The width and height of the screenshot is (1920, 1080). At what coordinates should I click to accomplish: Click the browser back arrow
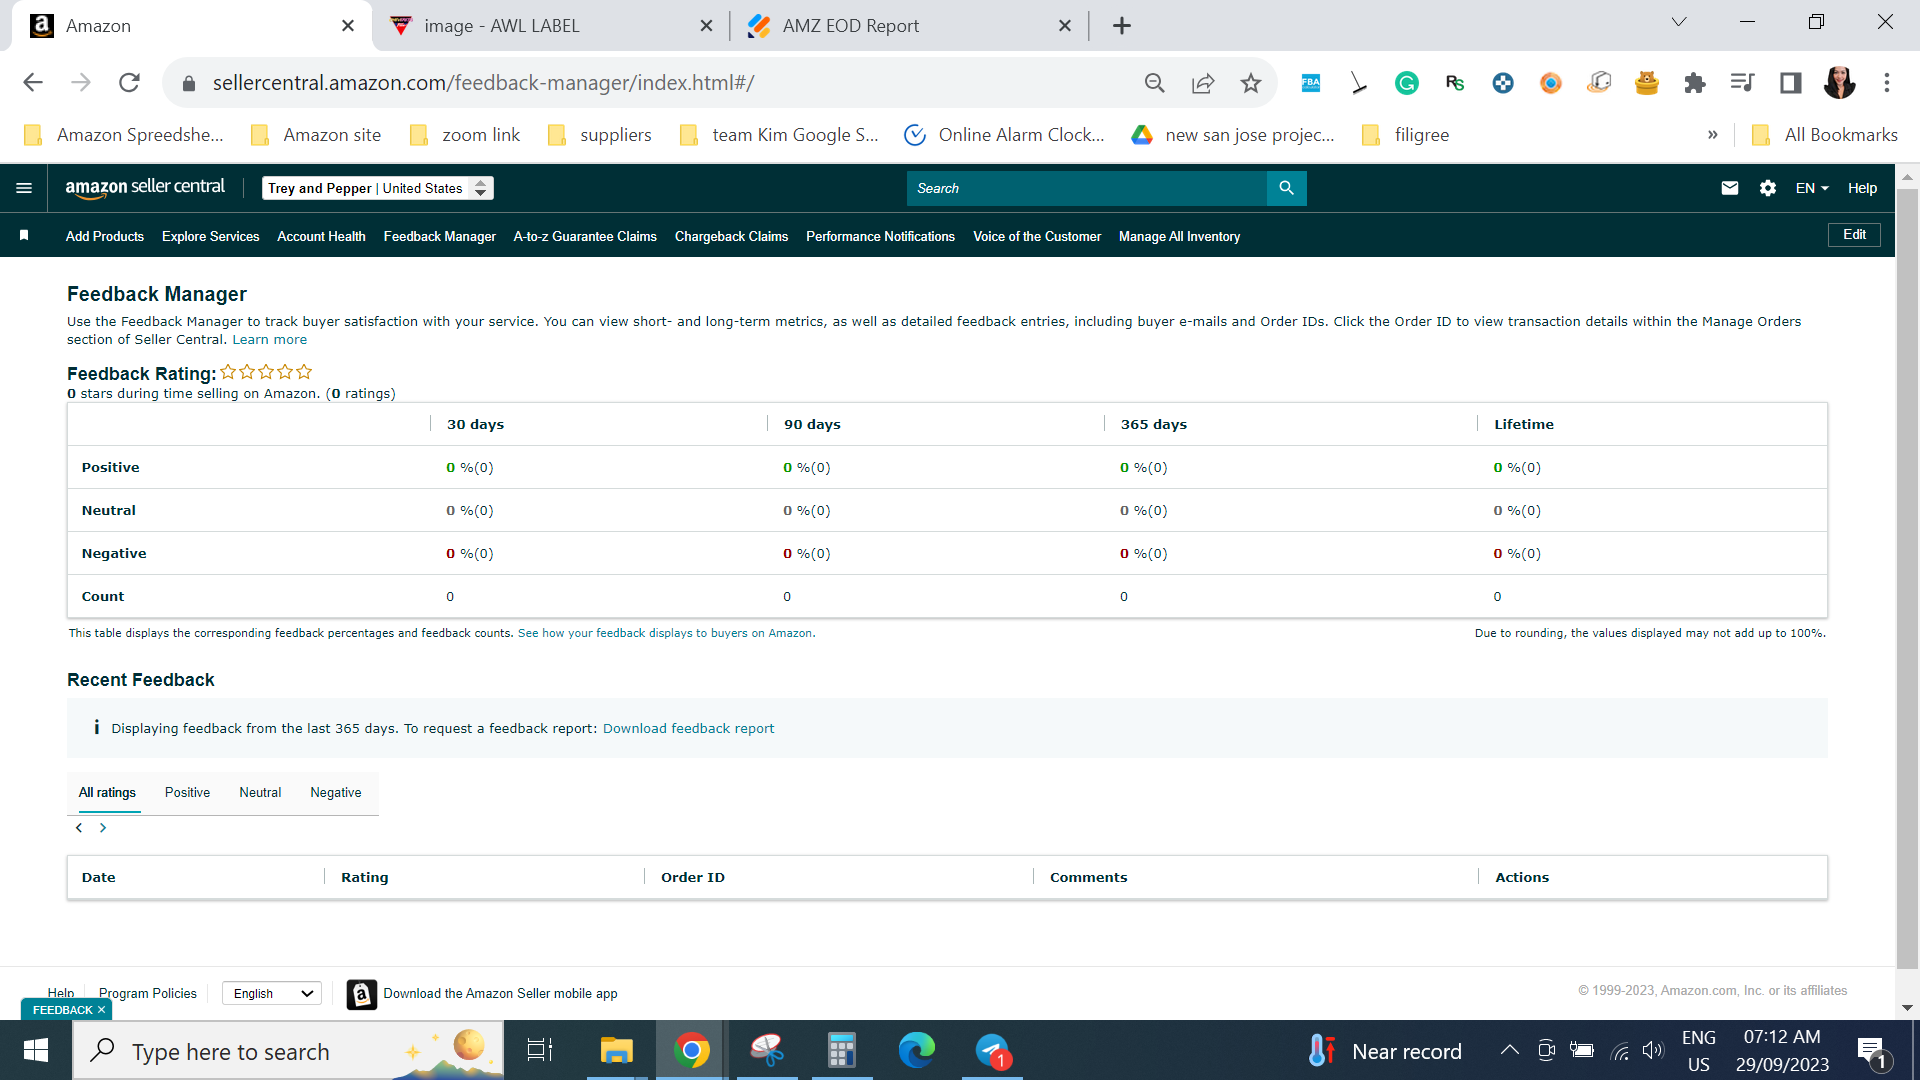(x=33, y=83)
